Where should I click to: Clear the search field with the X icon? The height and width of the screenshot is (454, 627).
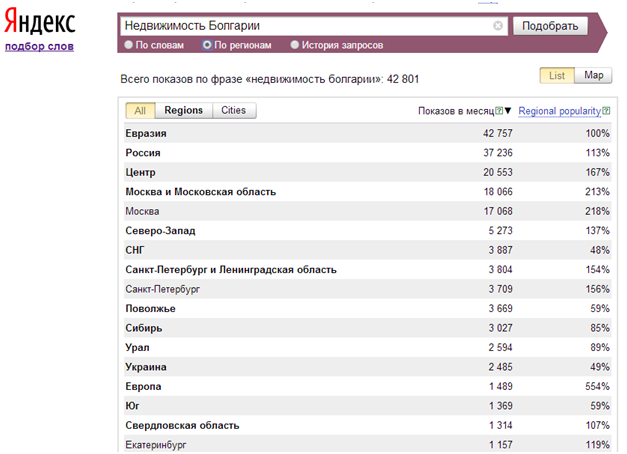point(498,26)
